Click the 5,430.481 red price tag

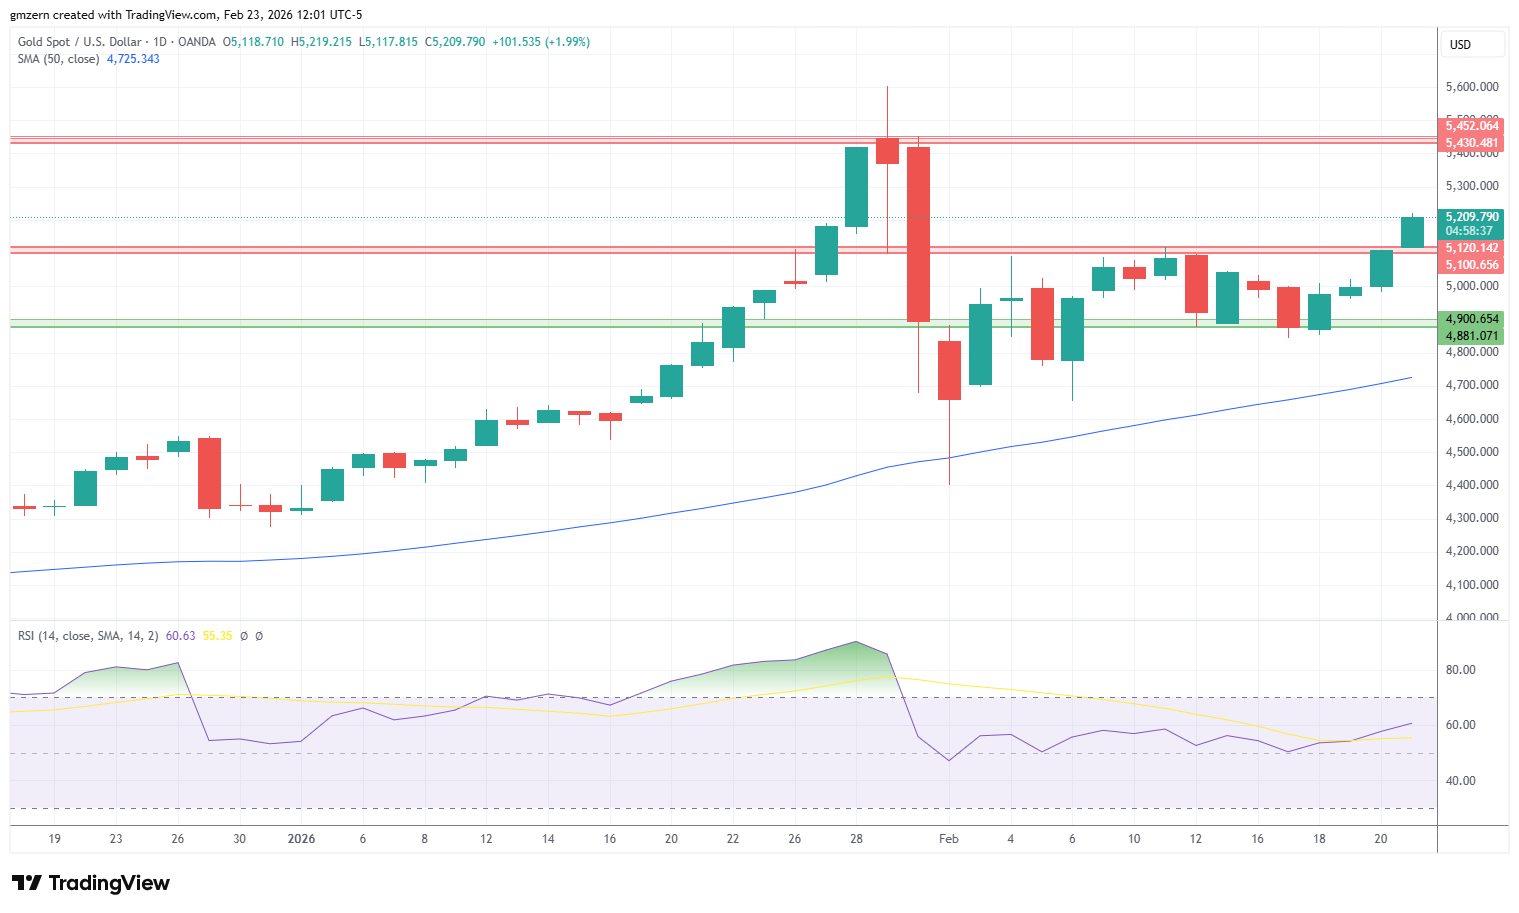pyautogui.click(x=1471, y=143)
